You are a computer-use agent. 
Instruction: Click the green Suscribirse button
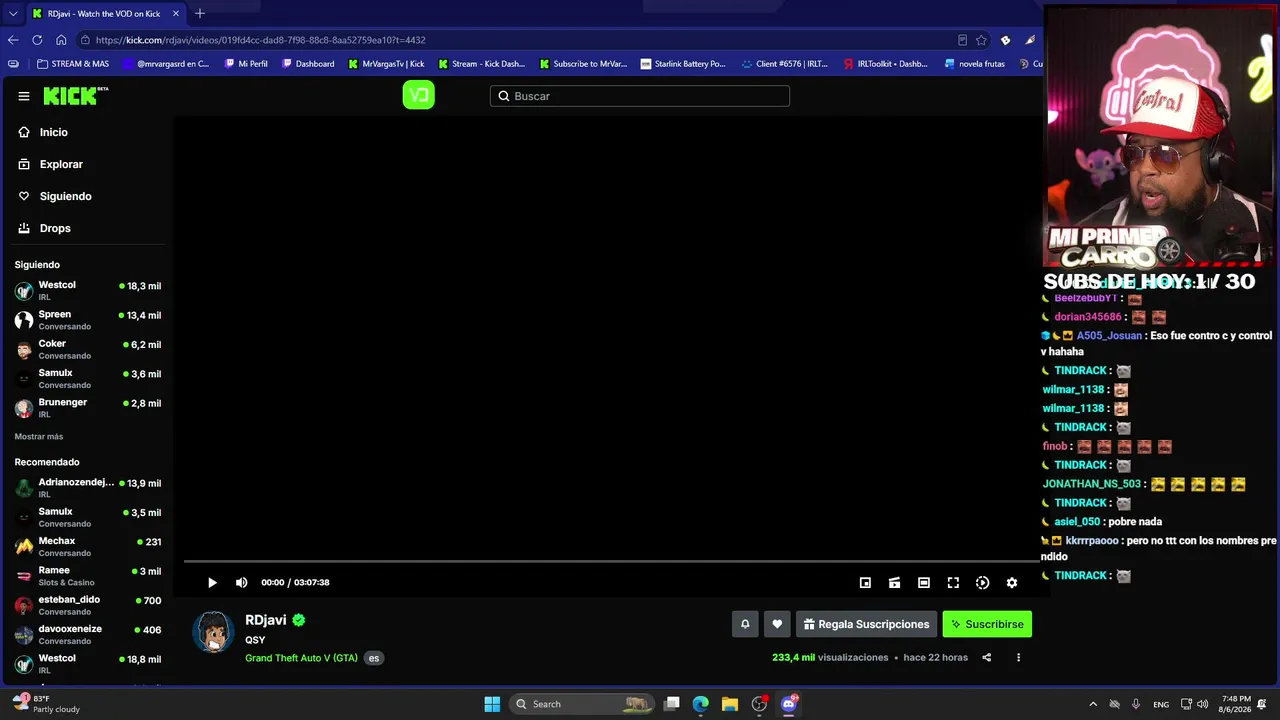(987, 624)
